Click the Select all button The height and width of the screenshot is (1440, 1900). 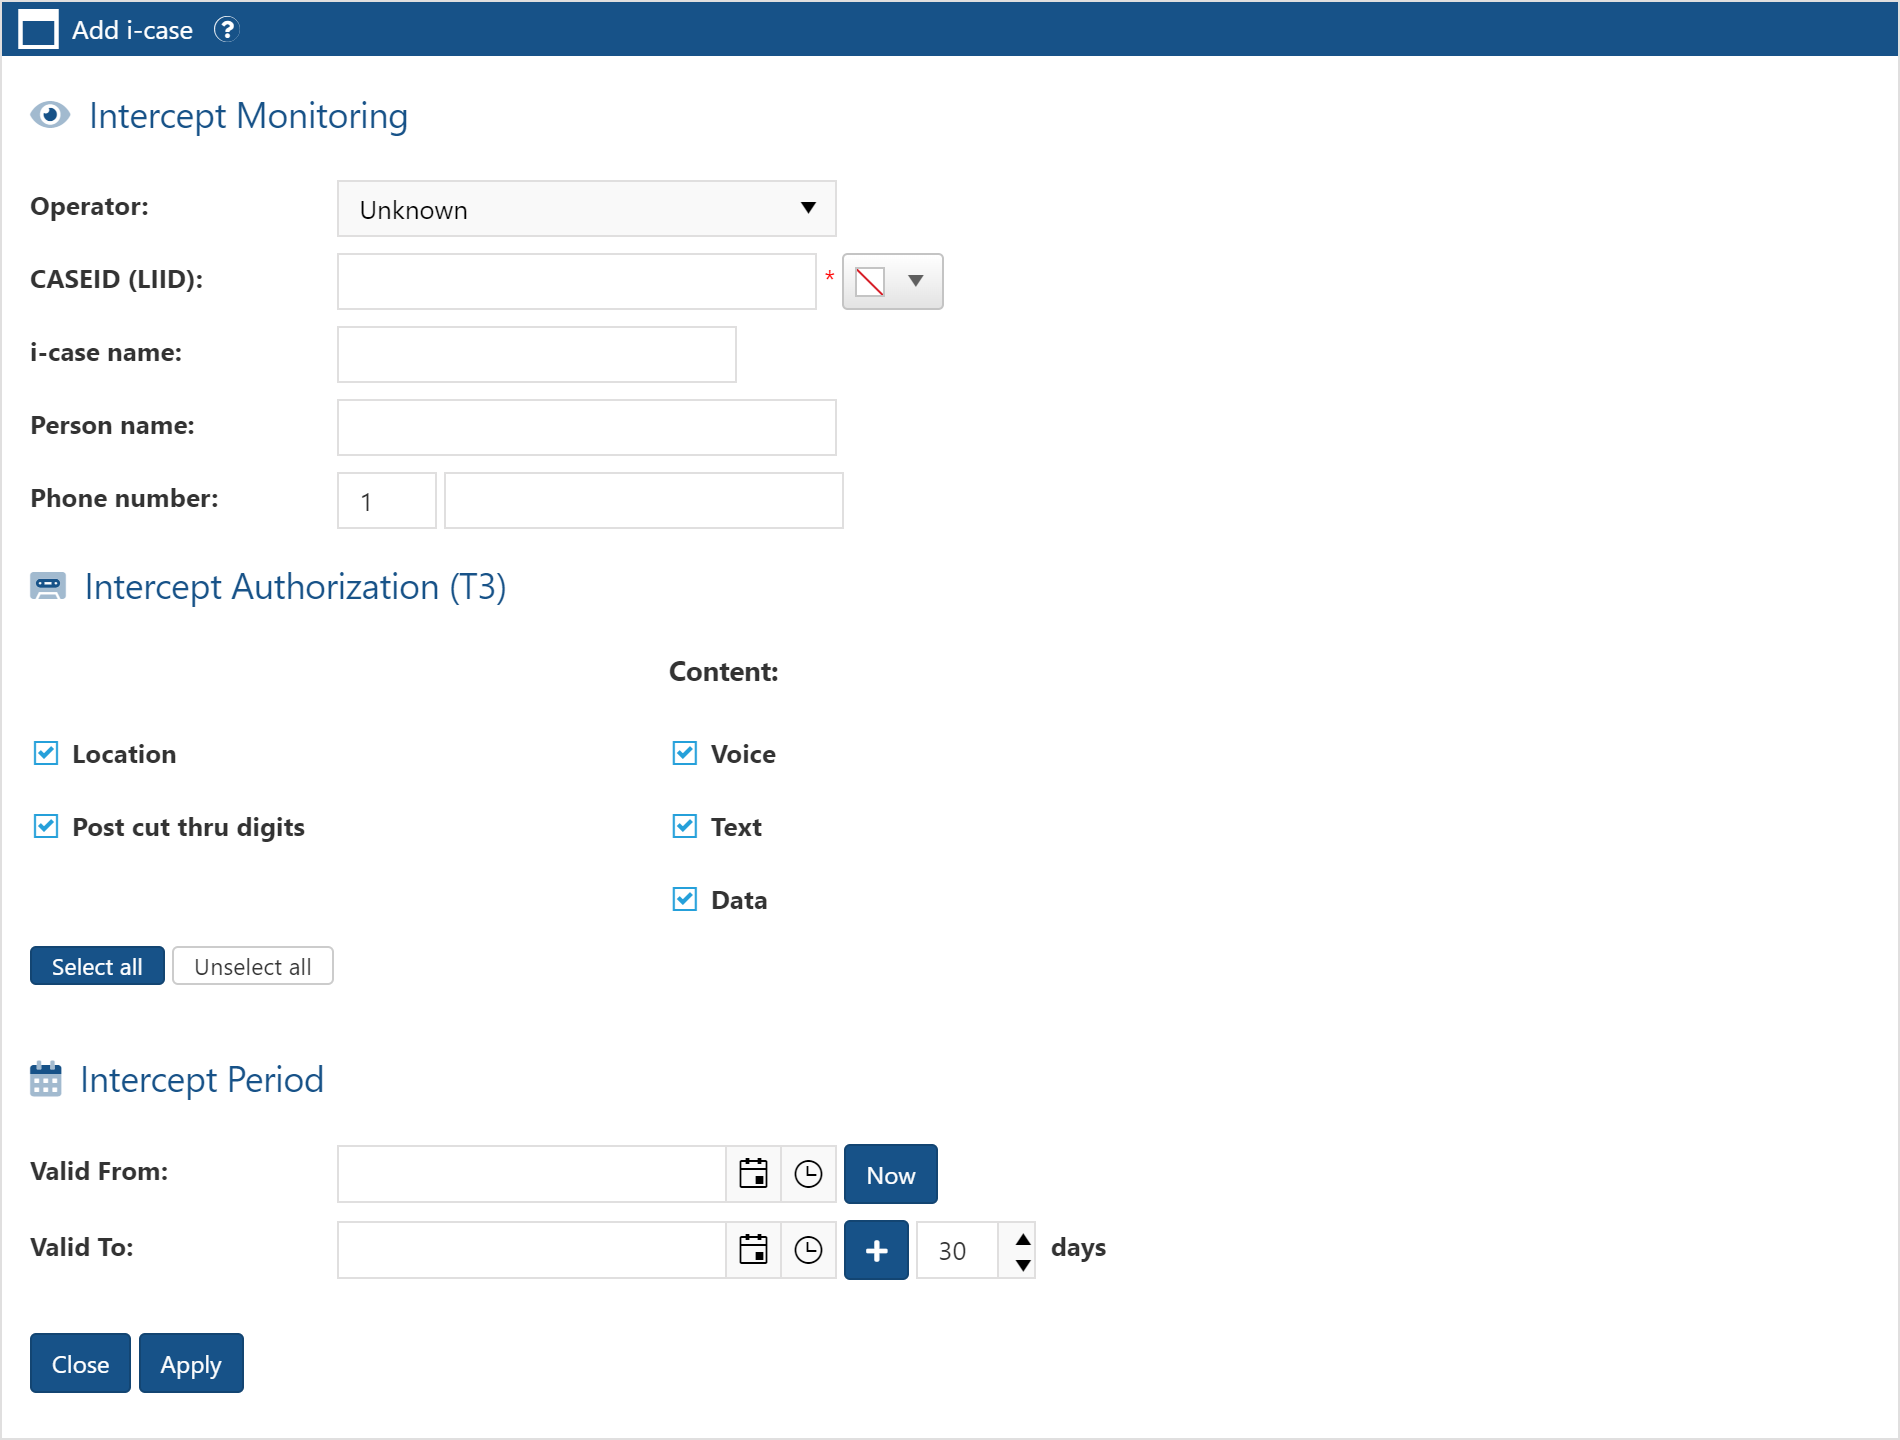97,966
